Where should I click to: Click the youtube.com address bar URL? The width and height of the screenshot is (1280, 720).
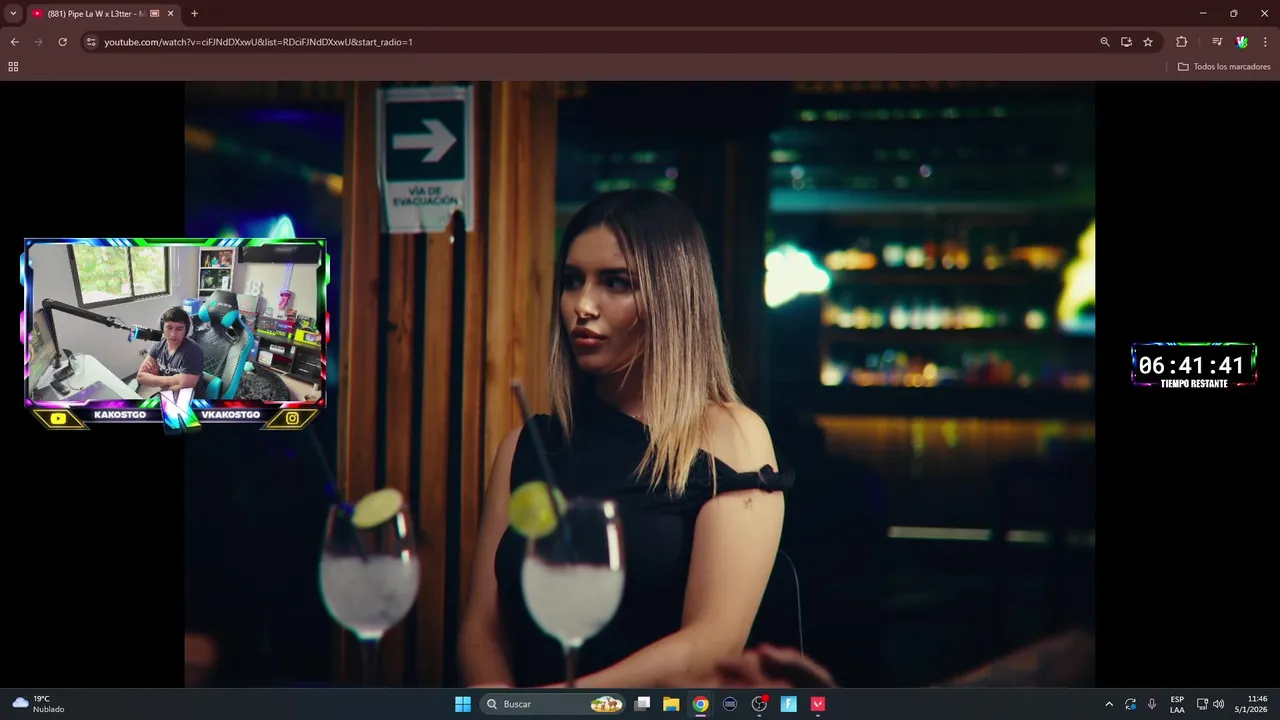pyautogui.click(x=258, y=42)
